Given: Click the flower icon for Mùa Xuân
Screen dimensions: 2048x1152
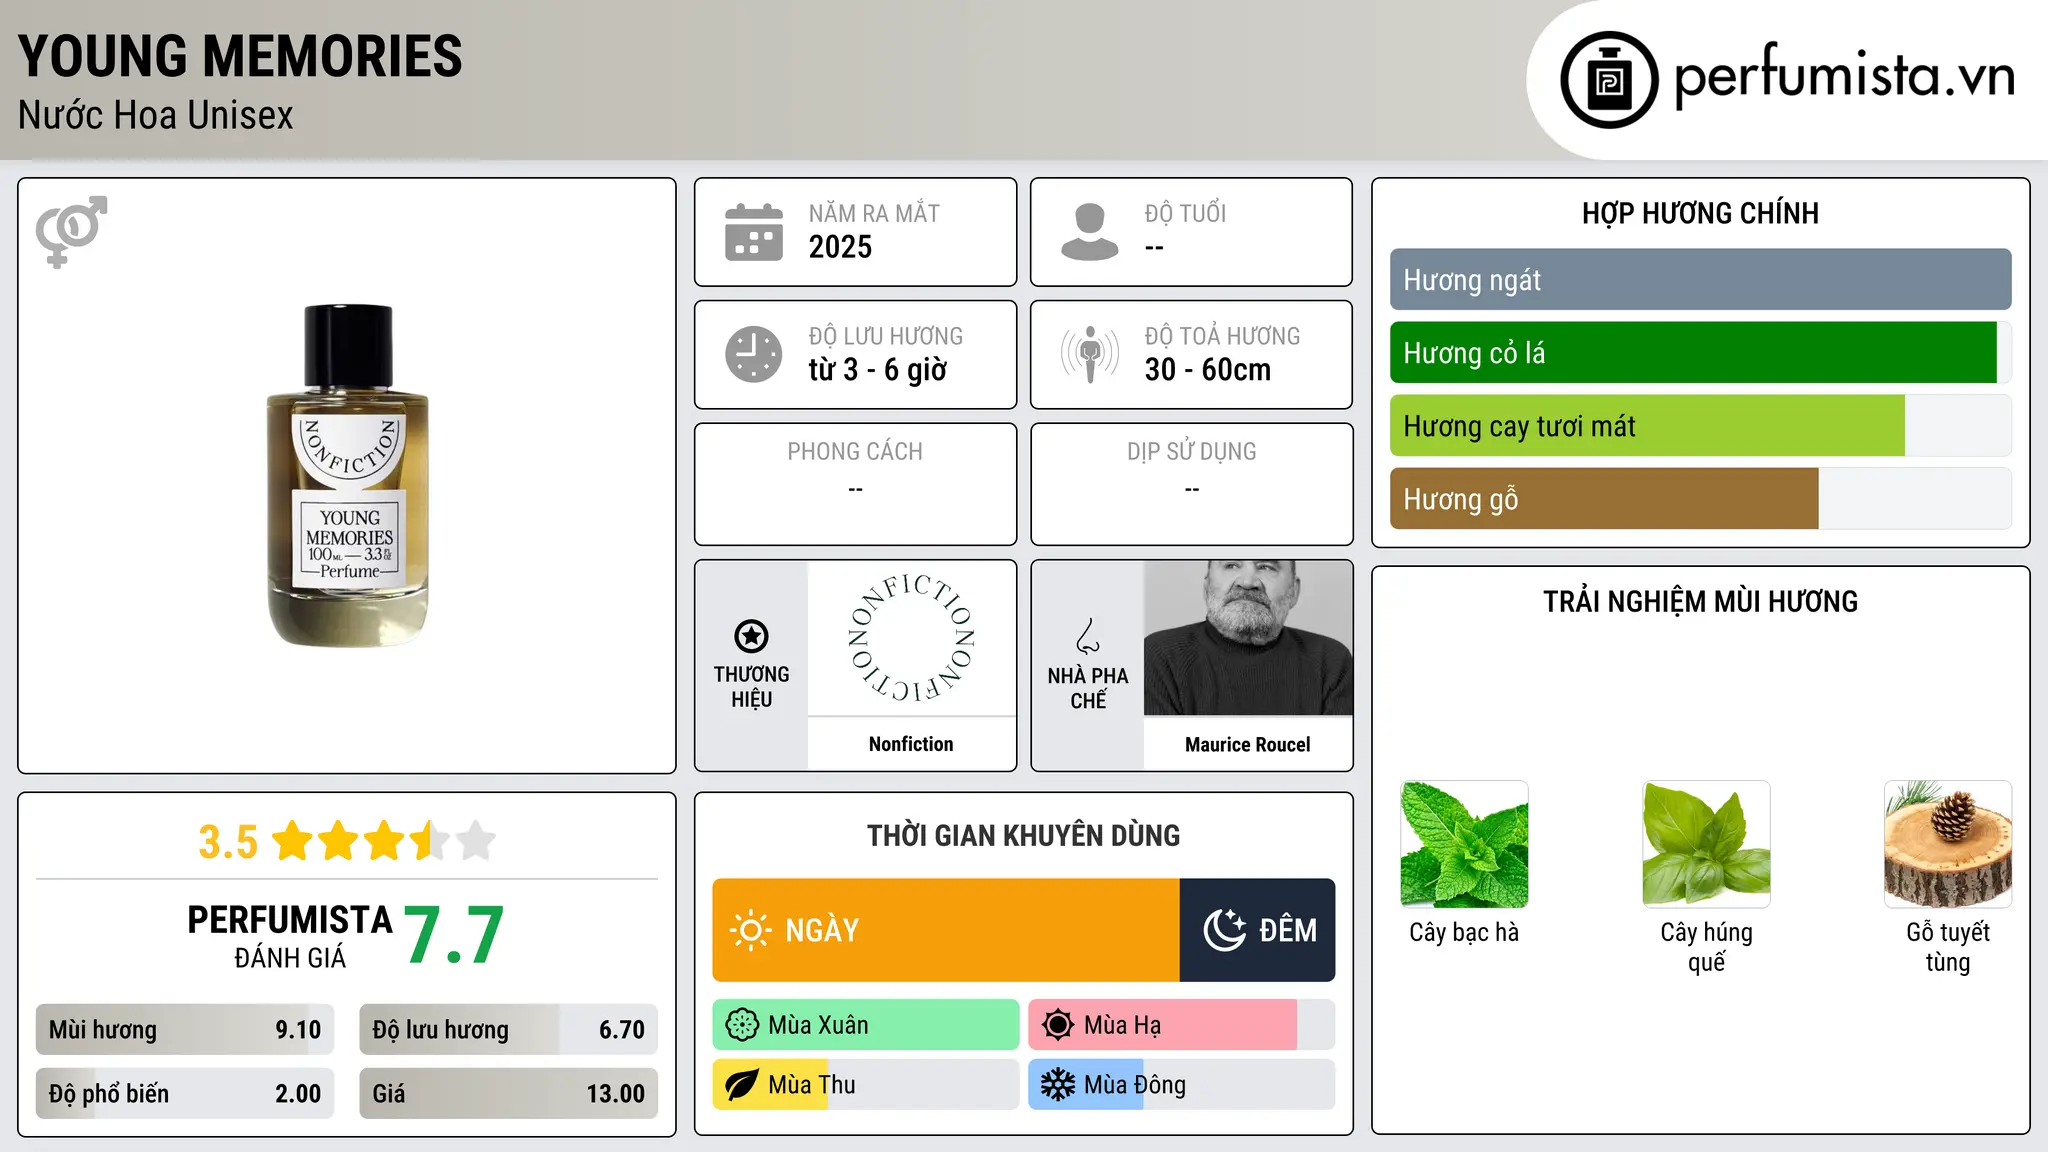Looking at the screenshot, I should (742, 1025).
